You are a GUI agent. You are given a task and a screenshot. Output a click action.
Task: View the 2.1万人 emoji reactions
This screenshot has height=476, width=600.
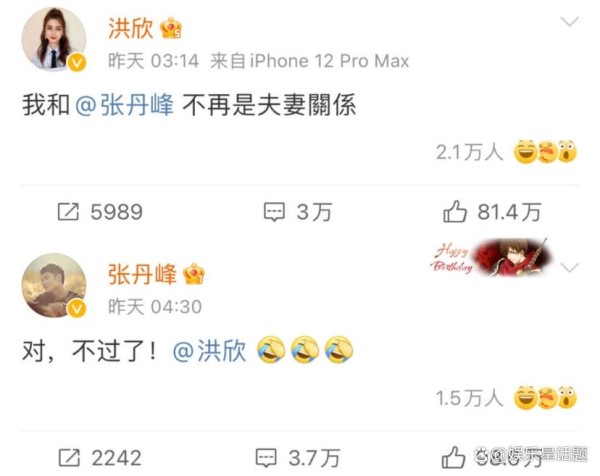coord(507,152)
